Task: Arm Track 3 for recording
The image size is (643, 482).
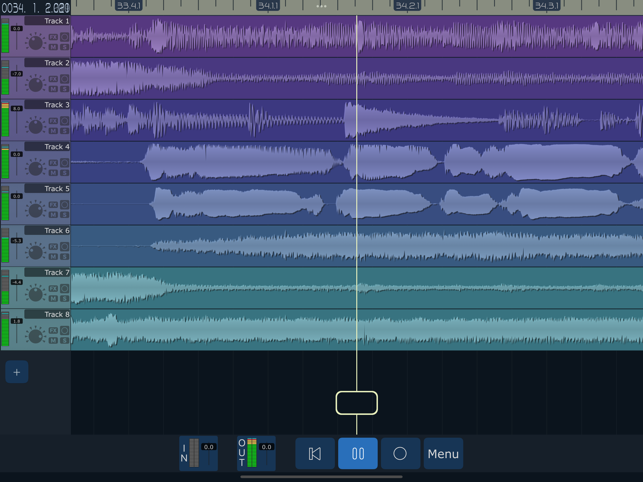Action: [64, 121]
